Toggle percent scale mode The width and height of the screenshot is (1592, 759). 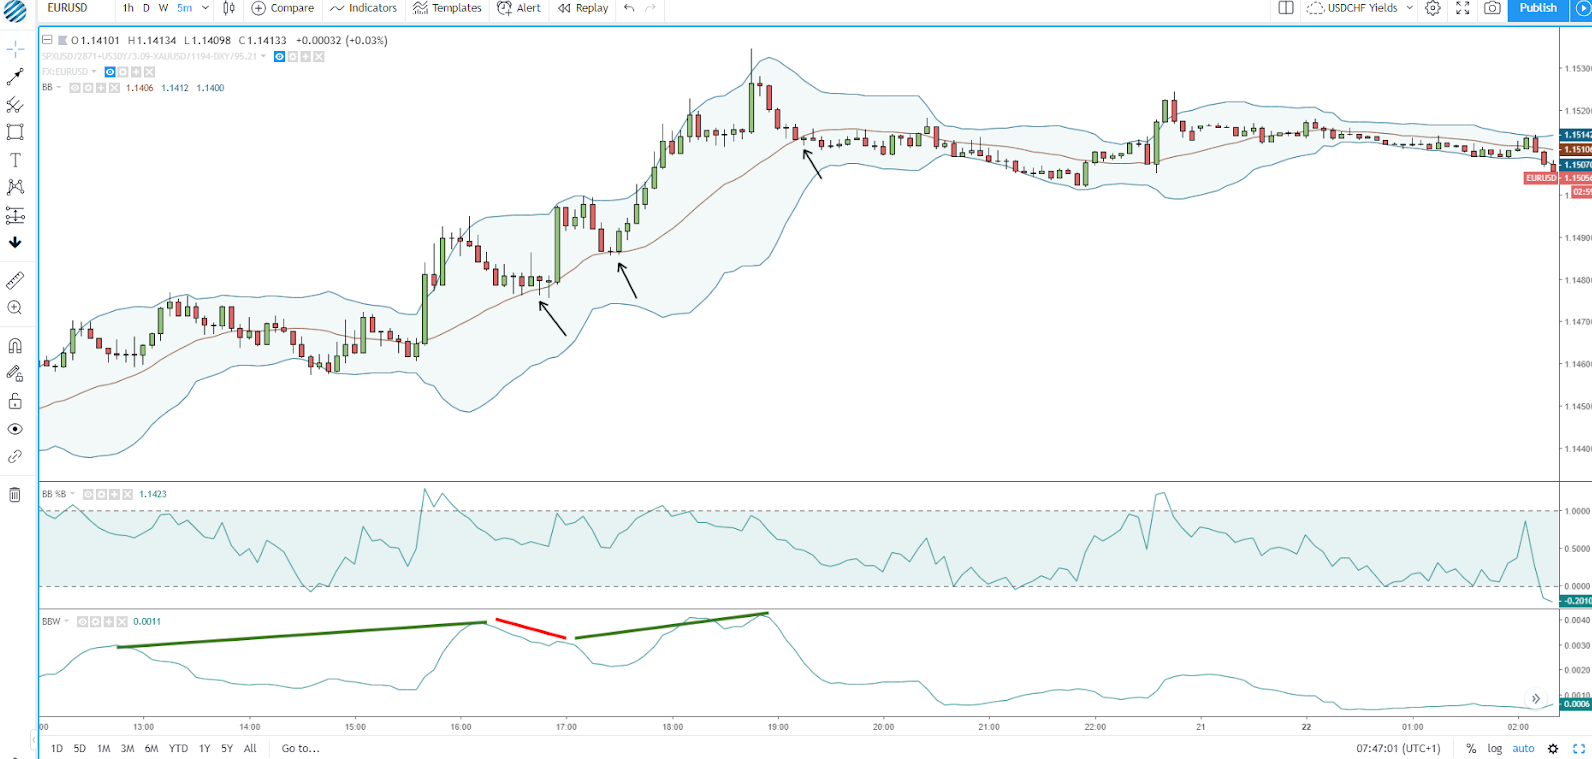pyautogui.click(x=1471, y=748)
